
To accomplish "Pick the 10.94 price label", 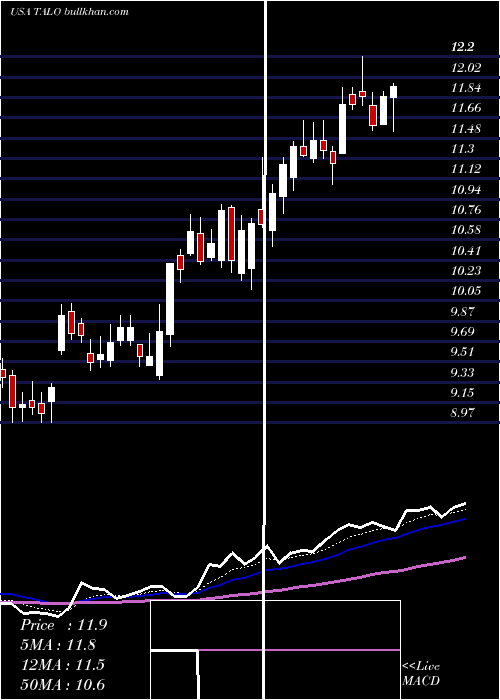I will pos(466,189).
